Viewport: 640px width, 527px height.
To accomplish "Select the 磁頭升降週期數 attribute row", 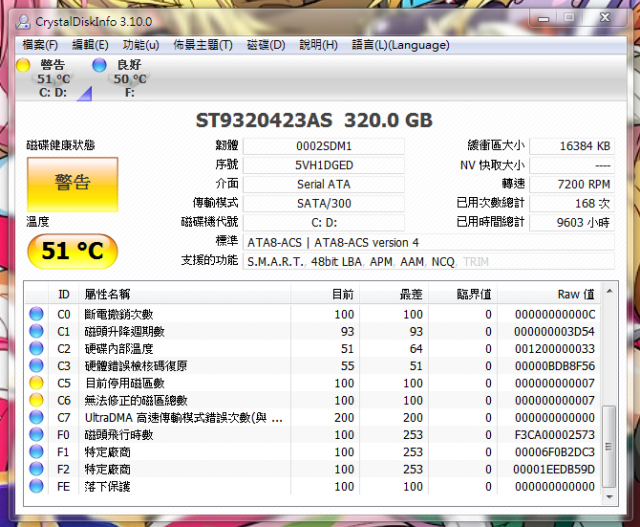I will pyautogui.click(x=312, y=331).
